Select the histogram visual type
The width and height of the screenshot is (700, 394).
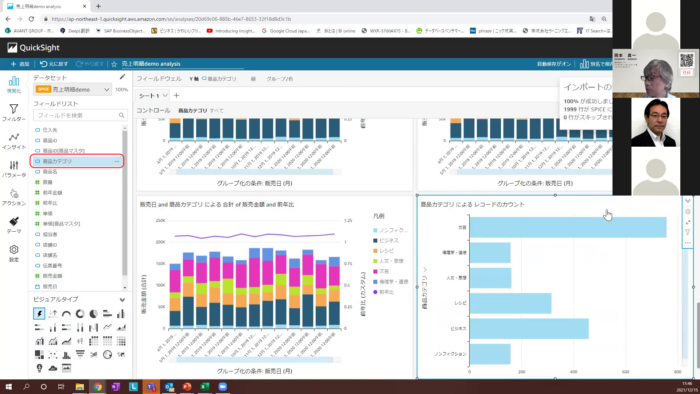click(66, 355)
